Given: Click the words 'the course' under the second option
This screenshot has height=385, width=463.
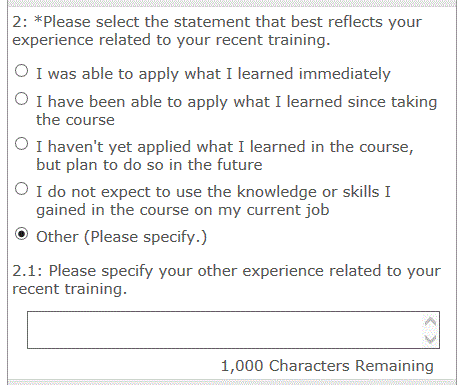Looking at the screenshot, I should (x=75, y=120).
